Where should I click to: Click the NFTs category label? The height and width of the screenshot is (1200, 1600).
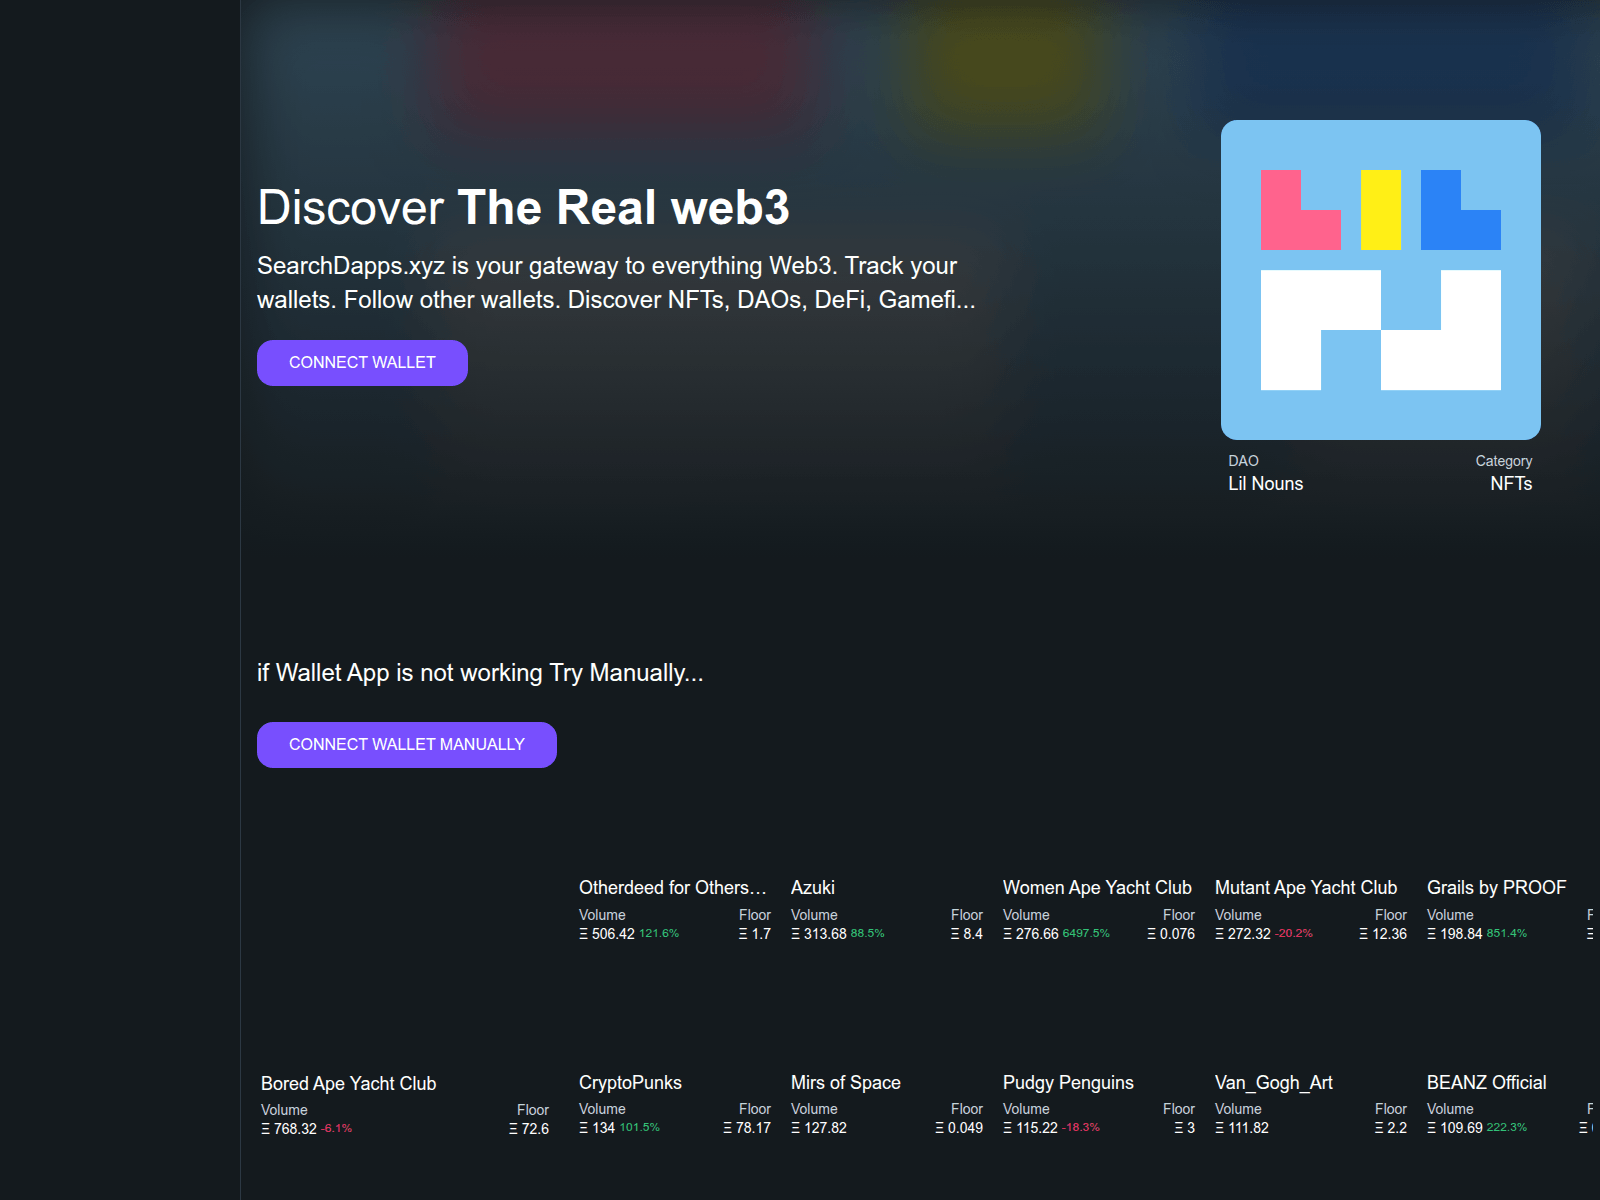pyautogui.click(x=1510, y=483)
